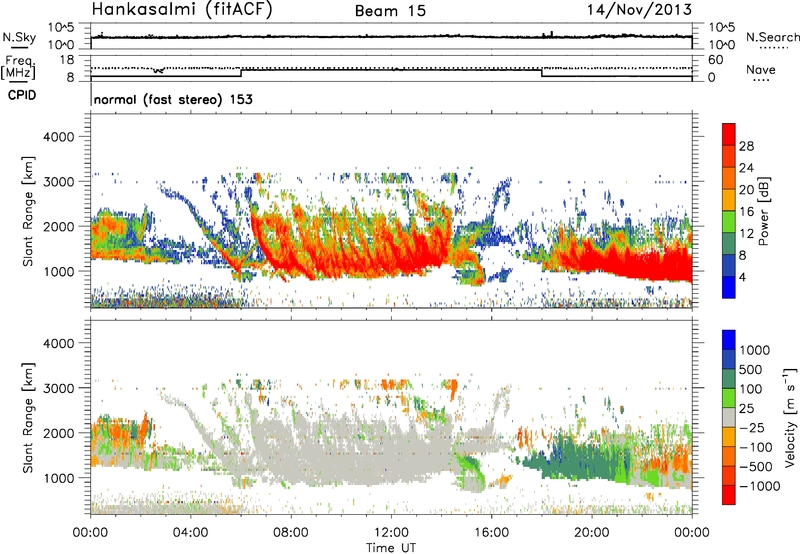Click the '60' tick on Nave scale
The image size is (800, 554).
point(716,60)
